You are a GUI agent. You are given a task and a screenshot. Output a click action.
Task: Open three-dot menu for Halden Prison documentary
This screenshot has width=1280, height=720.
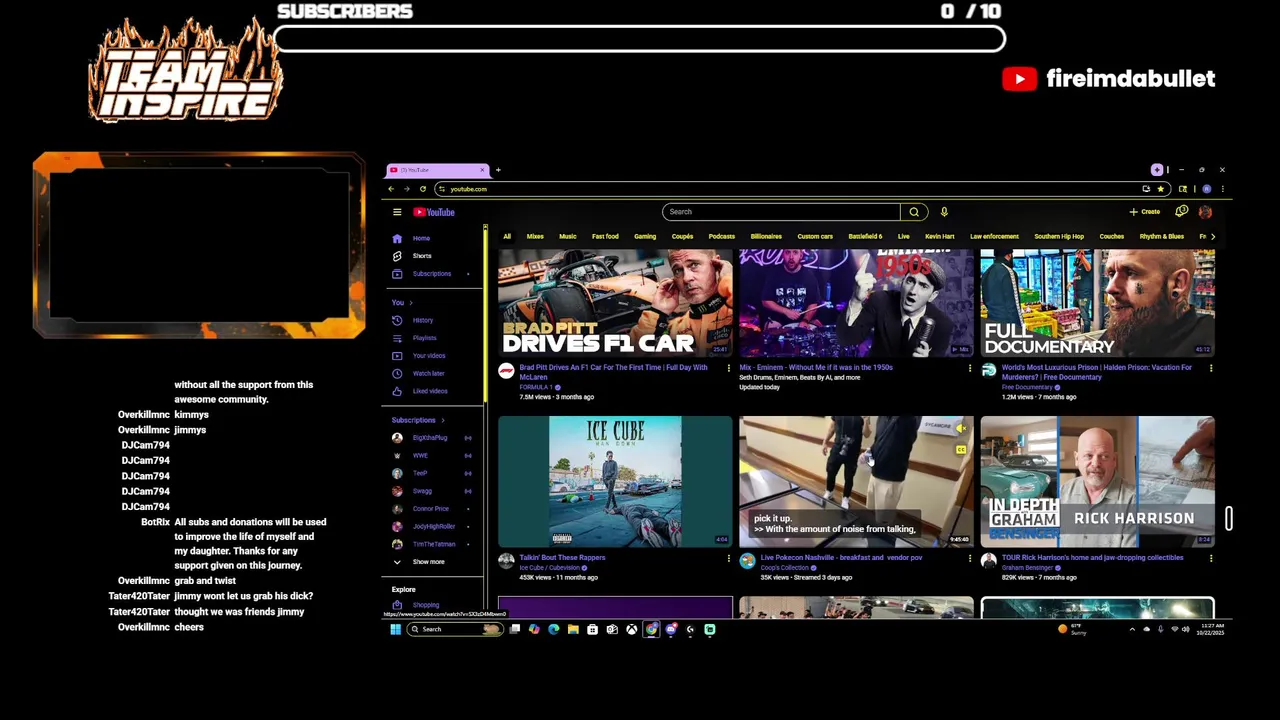point(1211,369)
